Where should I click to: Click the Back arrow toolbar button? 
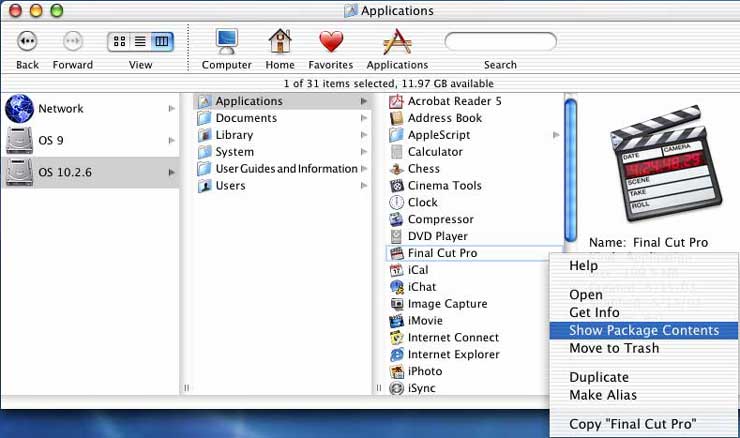(27, 41)
